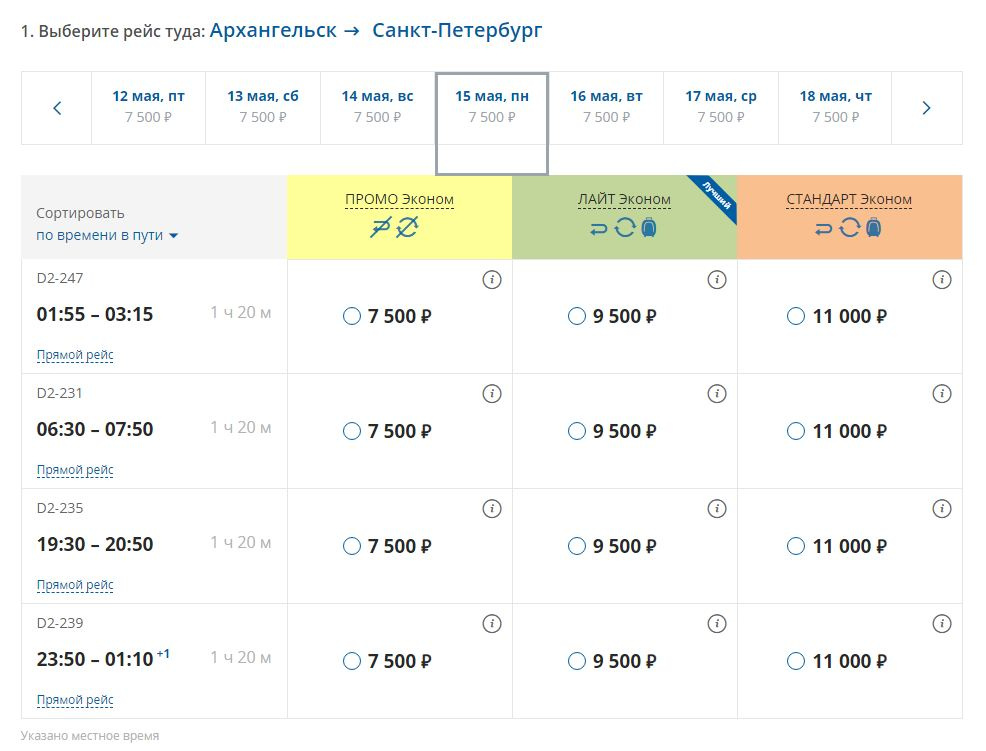Viewport: 986px width, 751px height.
Task: Open info for D2-235 STANDARD fare
Action: (941, 509)
